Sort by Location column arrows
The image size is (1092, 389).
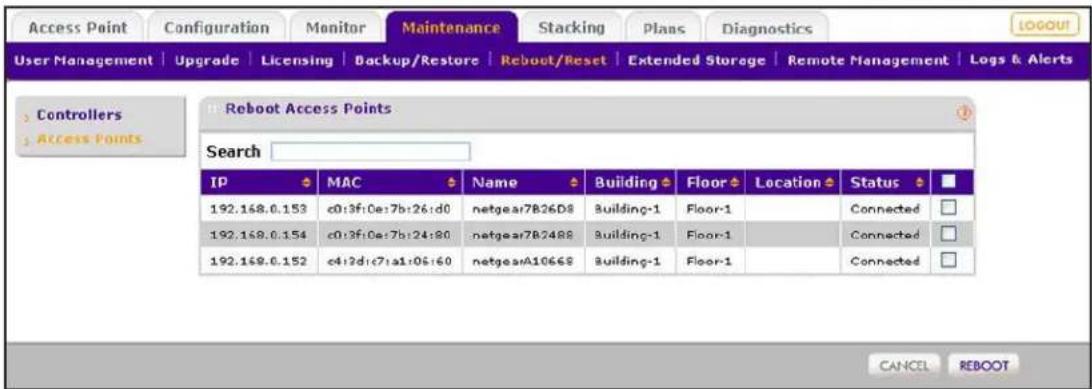coord(829,183)
